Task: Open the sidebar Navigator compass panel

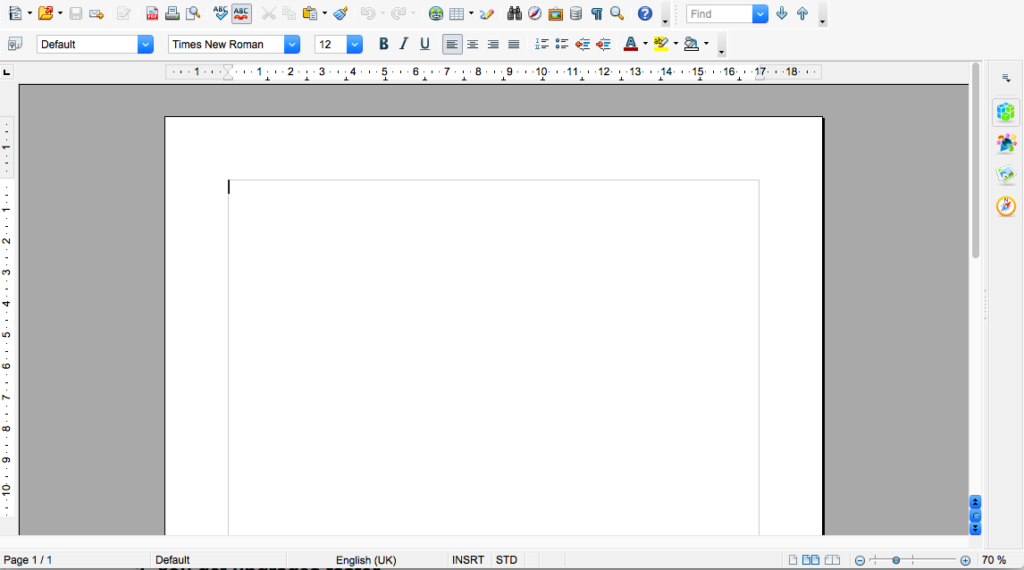Action: coord(1006,206)
